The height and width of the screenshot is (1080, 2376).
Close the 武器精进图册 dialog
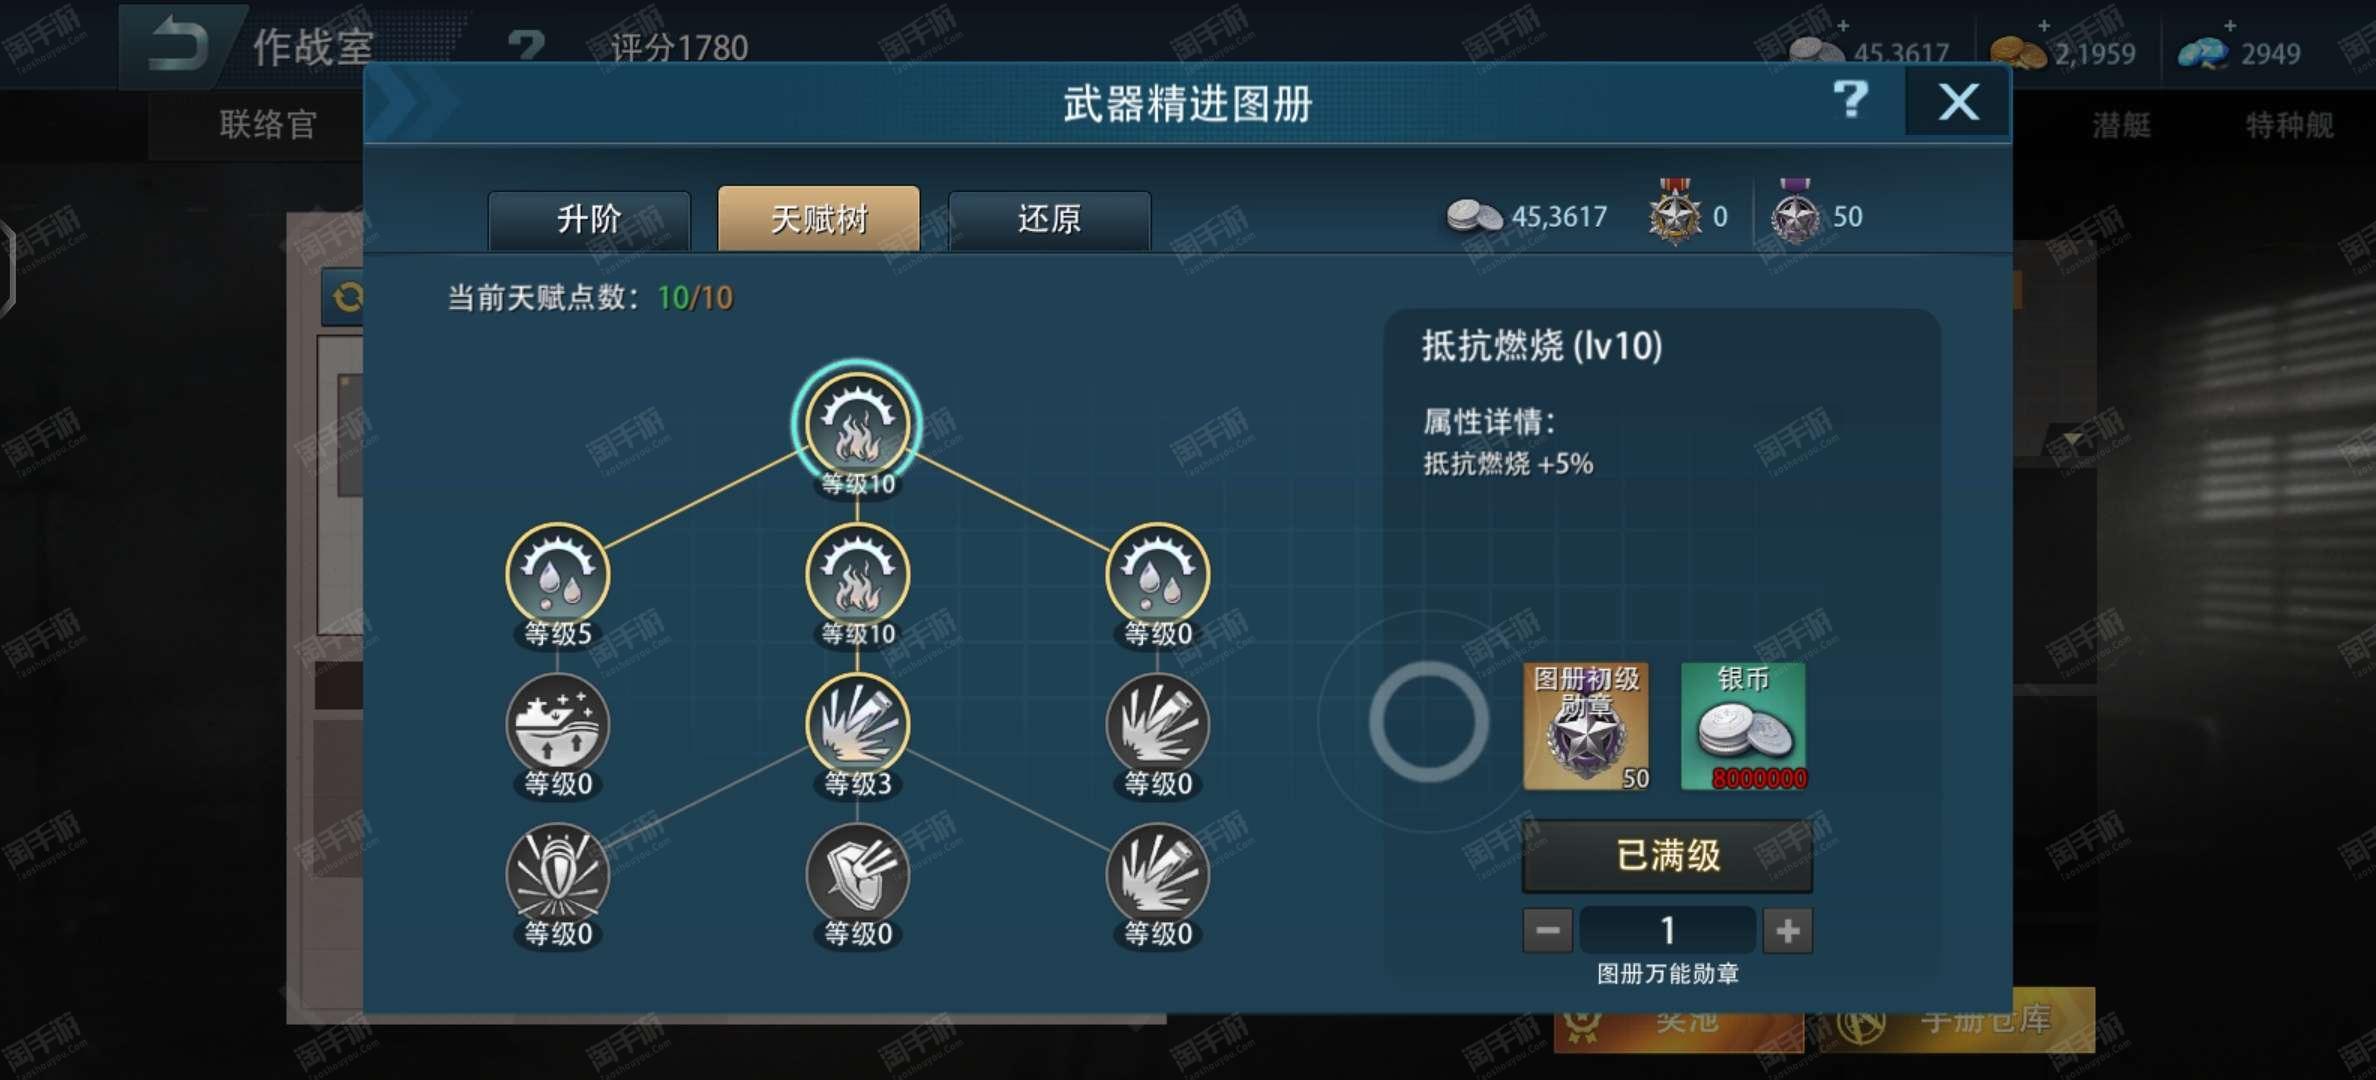[x=1958, y=101]
